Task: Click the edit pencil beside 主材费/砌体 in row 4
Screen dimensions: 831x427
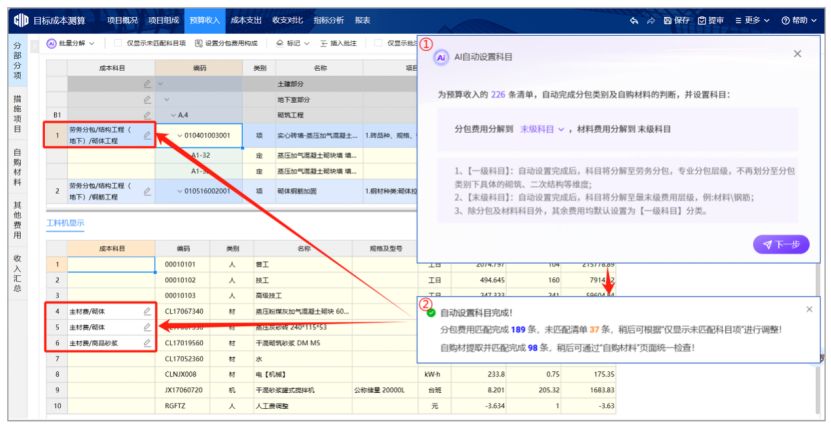Action: tap(147, 312)
